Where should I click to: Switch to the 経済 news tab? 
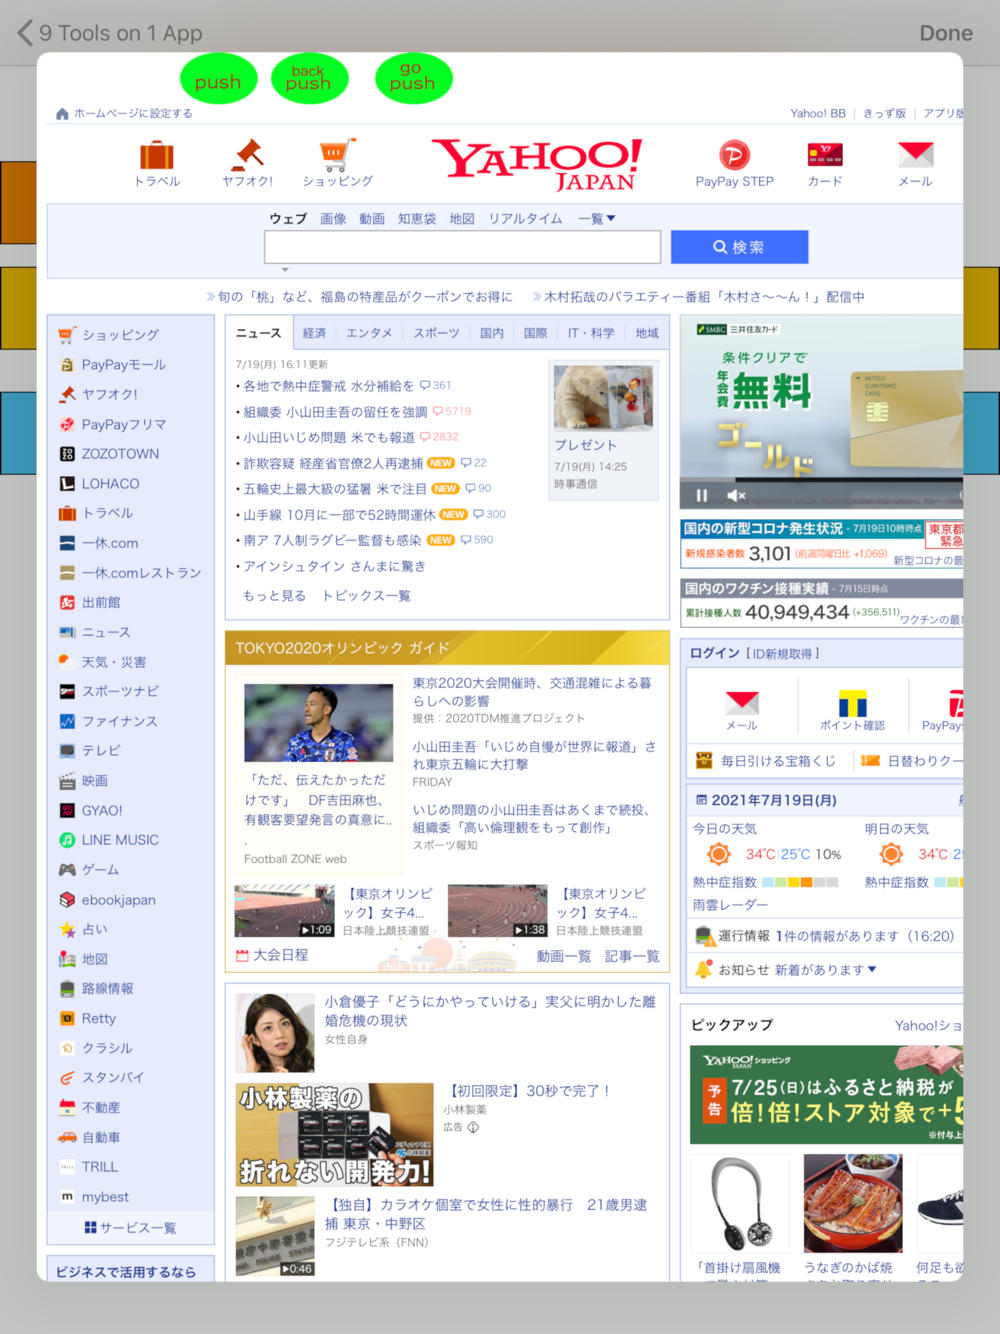pyautogui.click(x=314, y=333)
